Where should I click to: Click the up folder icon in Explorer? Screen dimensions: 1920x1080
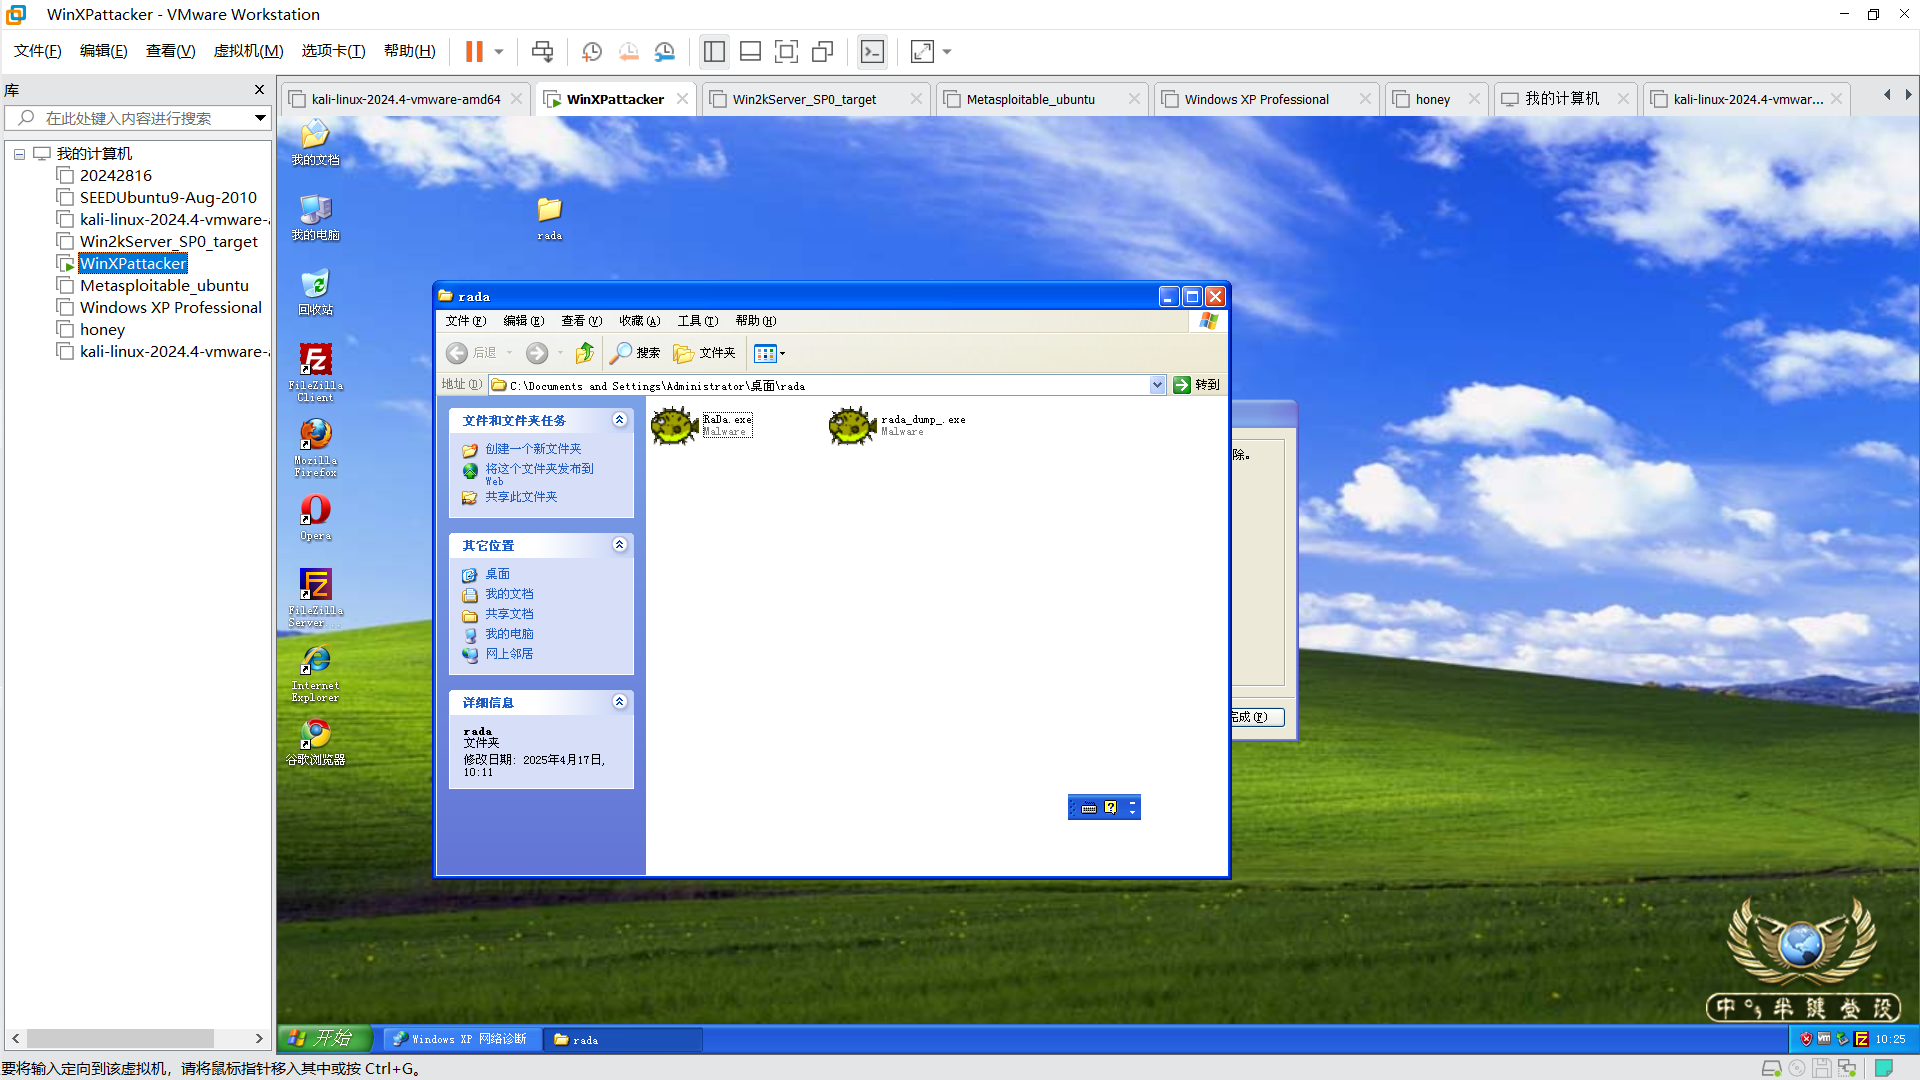(x=585, y=353)
